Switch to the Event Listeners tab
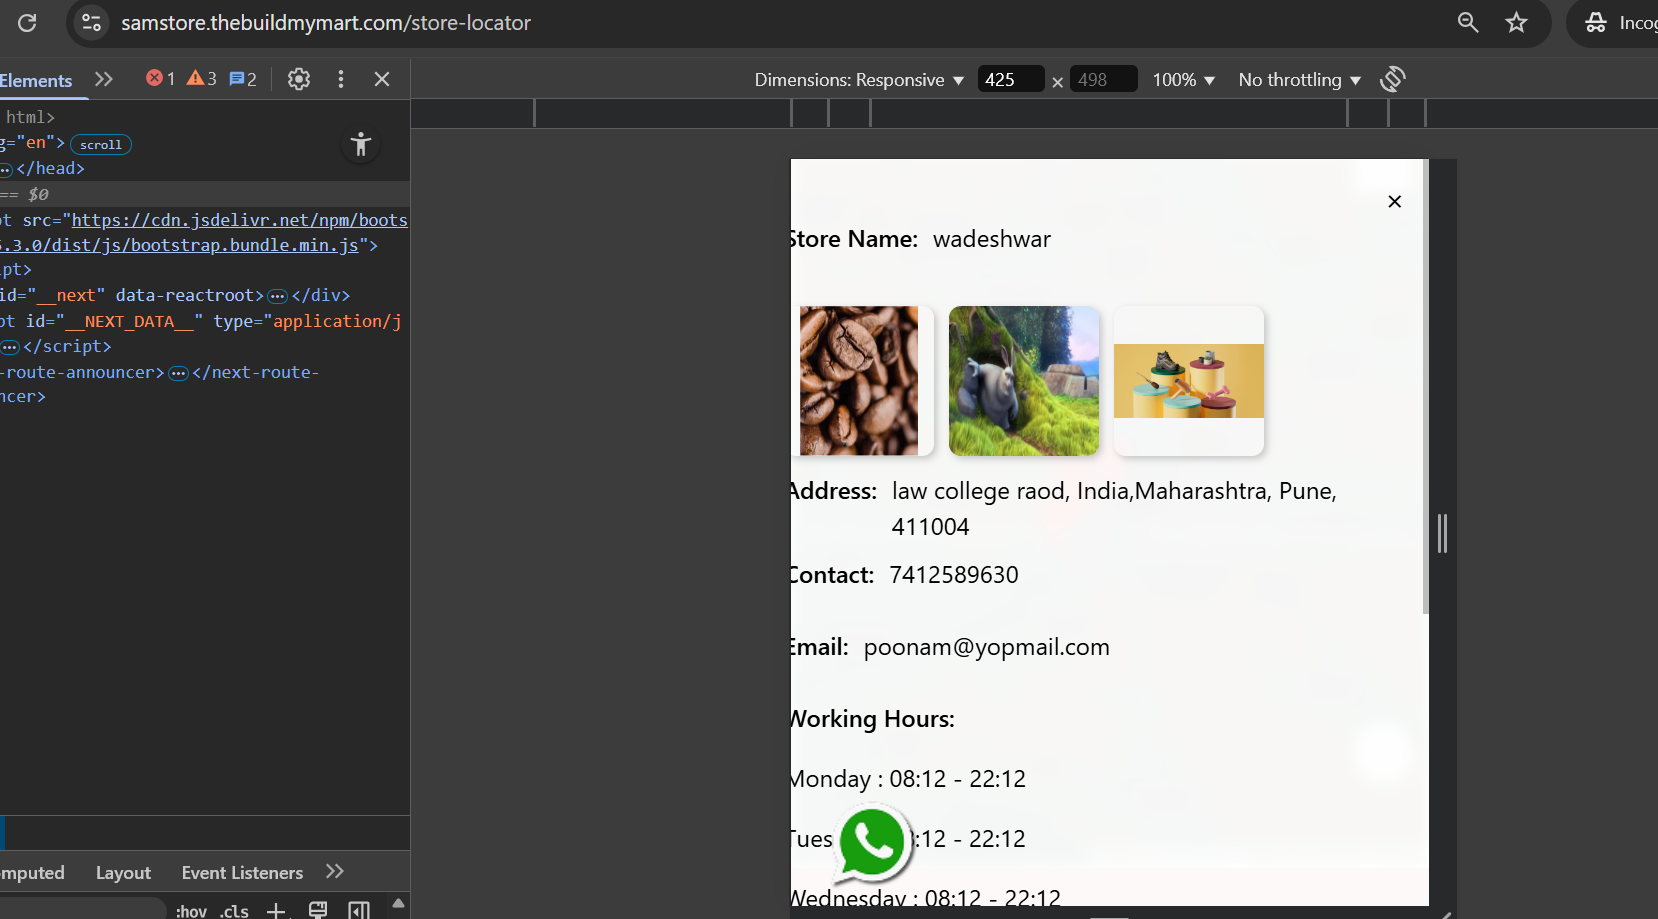 (x=242, y=873)
